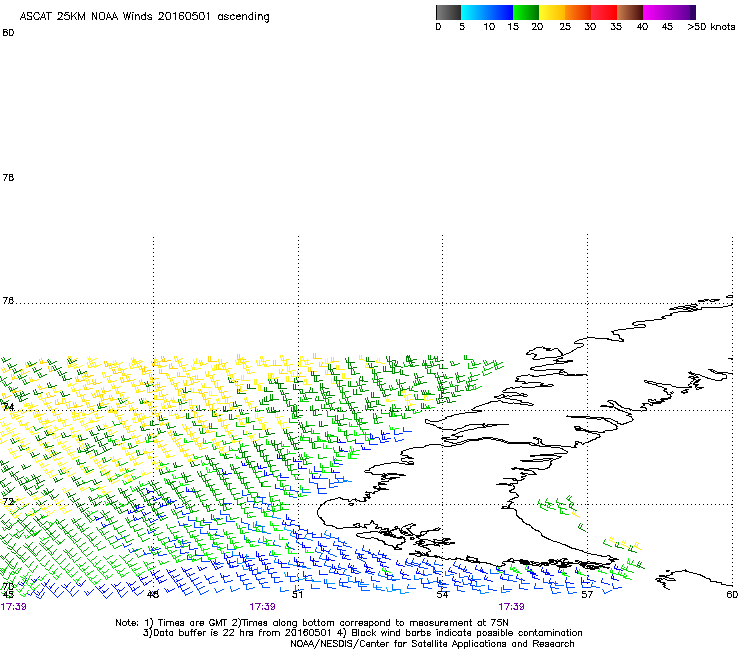Click the green 15-20 knots color band
The image size is (740, 650).
[526, 12]
